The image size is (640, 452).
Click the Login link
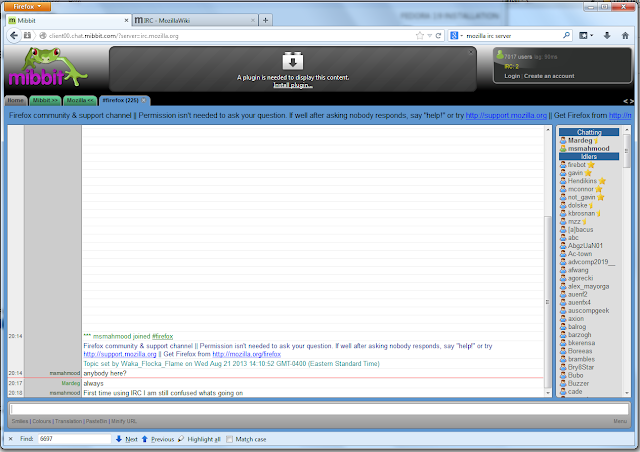(512, 76)
